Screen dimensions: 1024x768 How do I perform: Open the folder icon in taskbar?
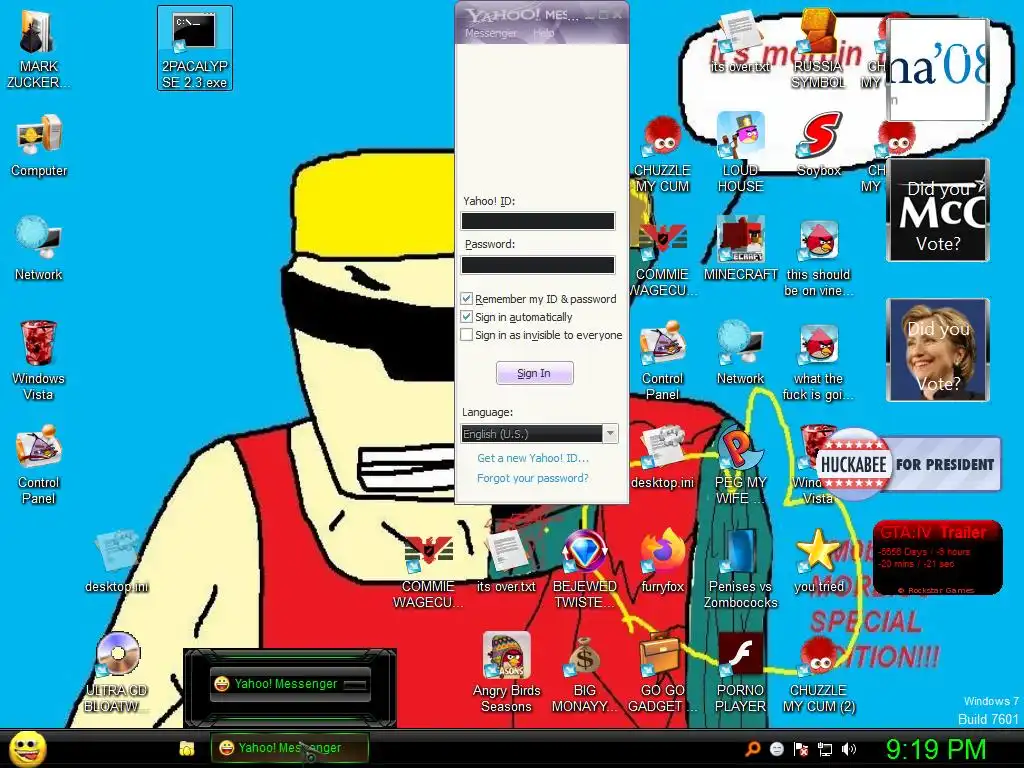187,748
